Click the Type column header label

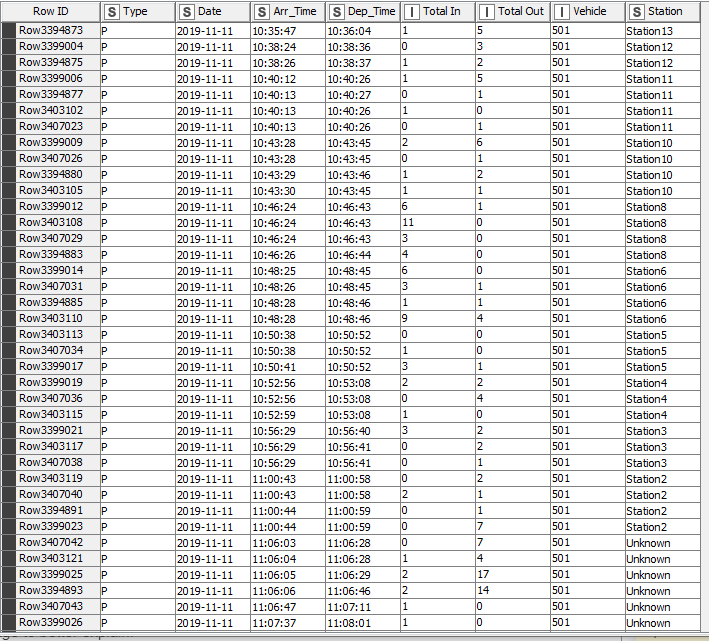point(135,11)
